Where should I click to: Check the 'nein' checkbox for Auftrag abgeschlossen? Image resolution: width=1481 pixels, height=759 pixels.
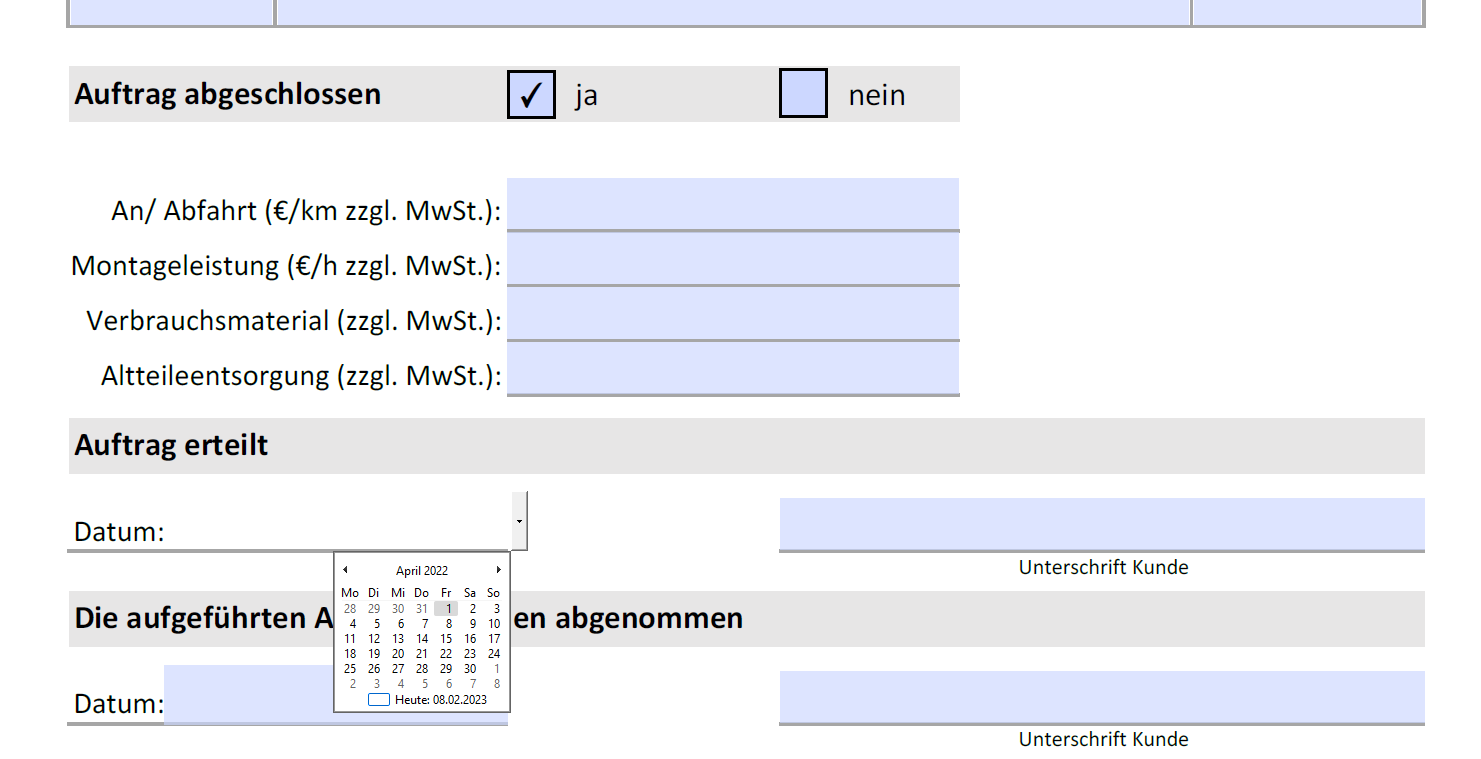pos(803,94)
